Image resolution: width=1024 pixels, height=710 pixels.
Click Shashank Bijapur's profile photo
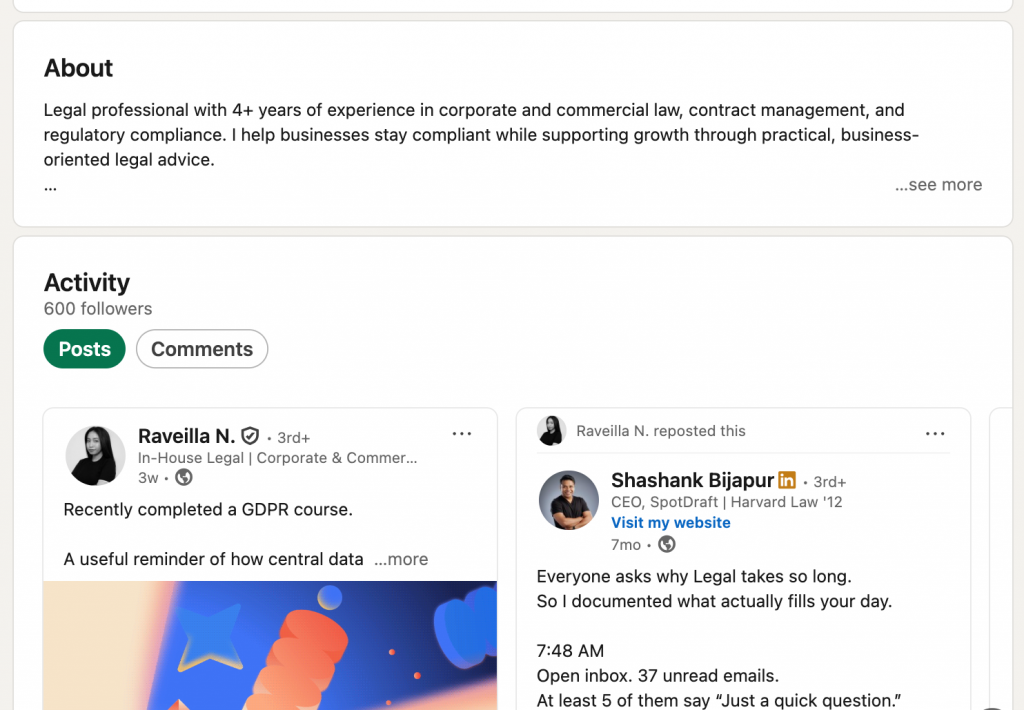pos(568,500)
